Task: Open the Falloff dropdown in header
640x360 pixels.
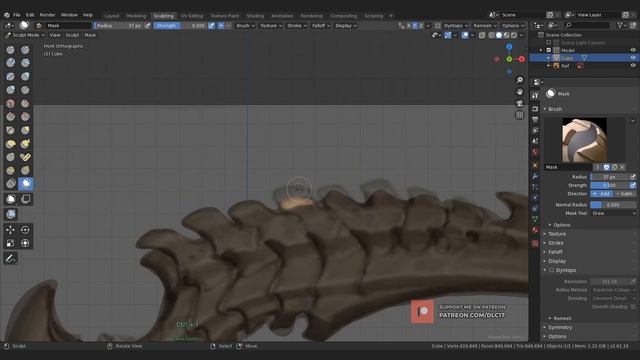Action: pos(321,25)
